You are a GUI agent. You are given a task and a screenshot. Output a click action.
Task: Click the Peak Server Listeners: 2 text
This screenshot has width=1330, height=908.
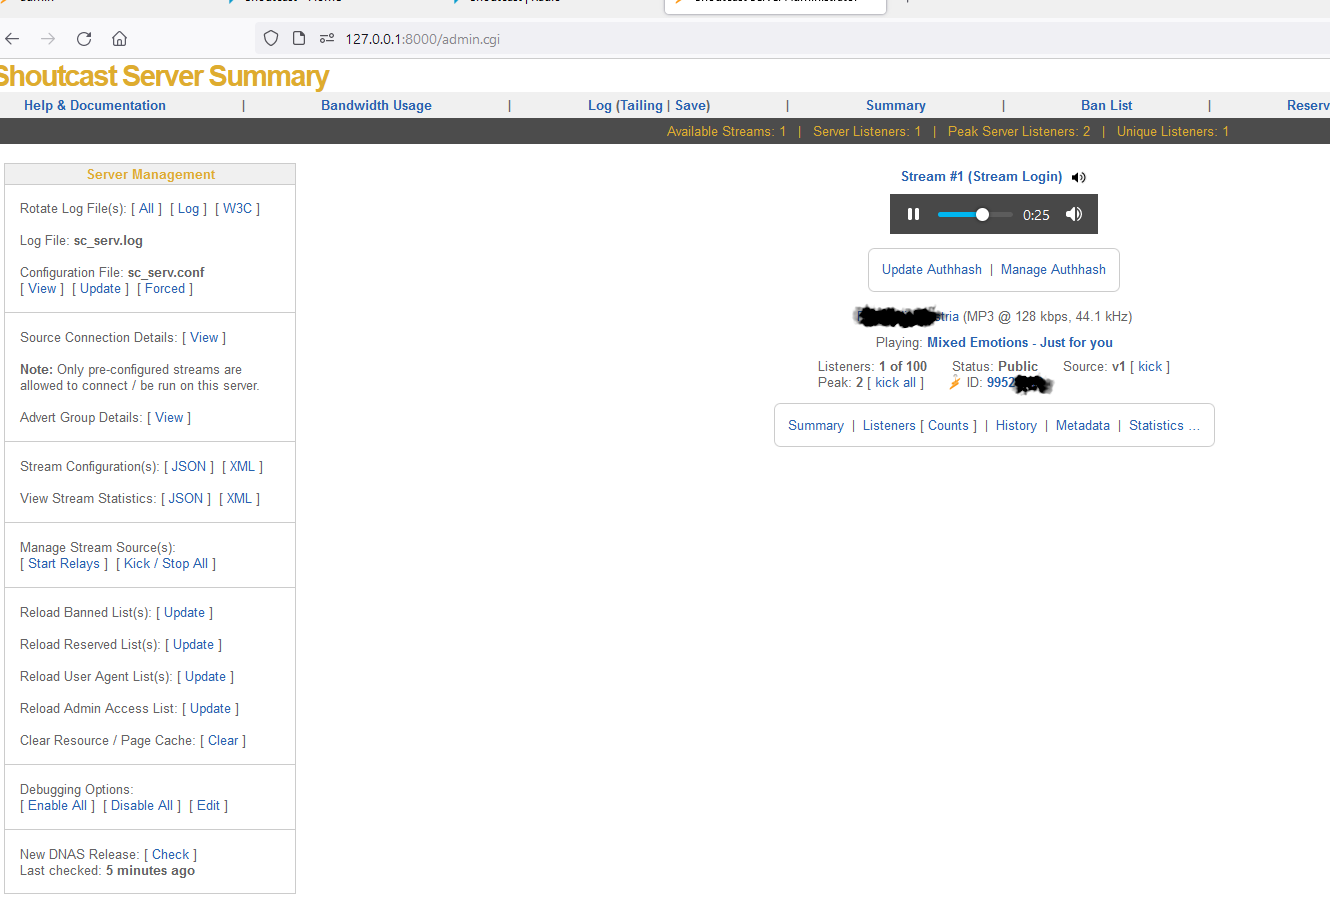tap(1019, 131)
